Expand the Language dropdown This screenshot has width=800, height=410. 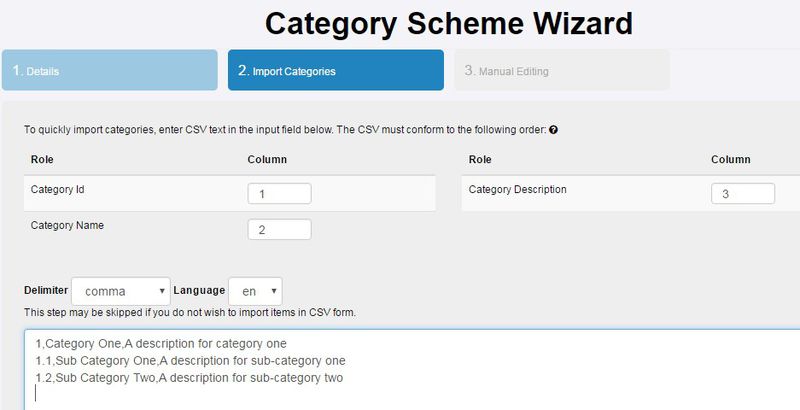255,291
